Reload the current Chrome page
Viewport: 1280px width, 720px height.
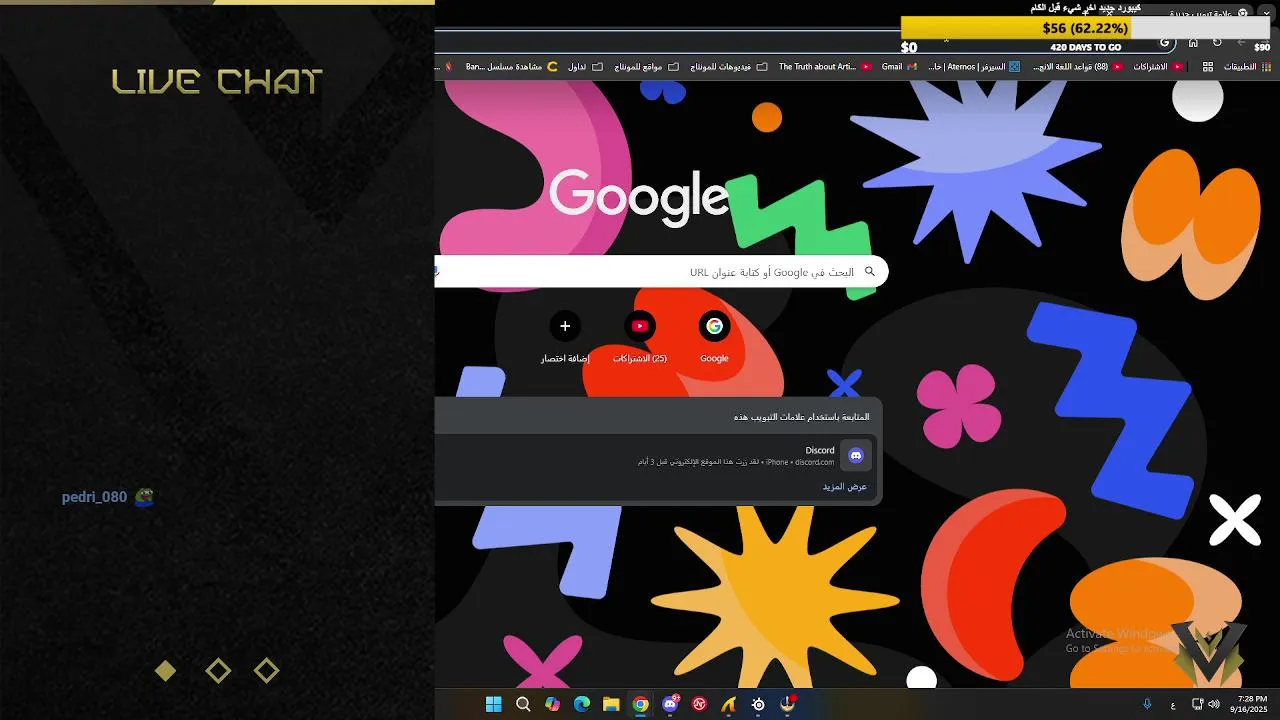click(1217, 43)
